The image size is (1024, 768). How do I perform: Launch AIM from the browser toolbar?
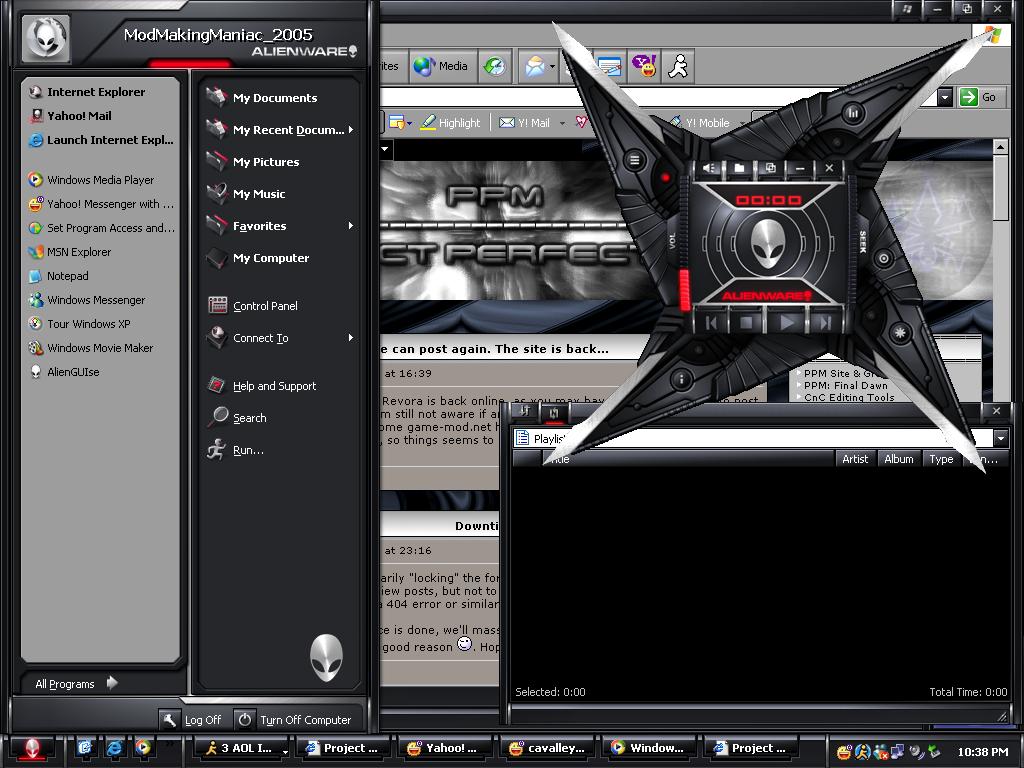(678, 66)
